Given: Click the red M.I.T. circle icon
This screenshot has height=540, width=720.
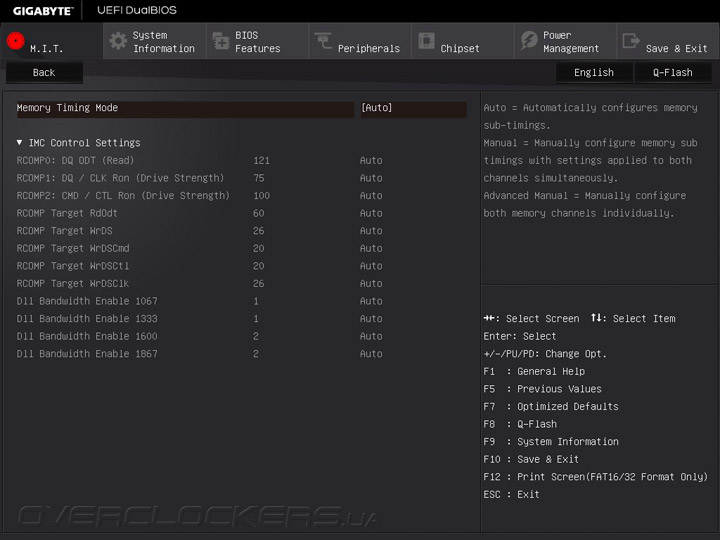Looking at the screenshot, I should [16, 41].
